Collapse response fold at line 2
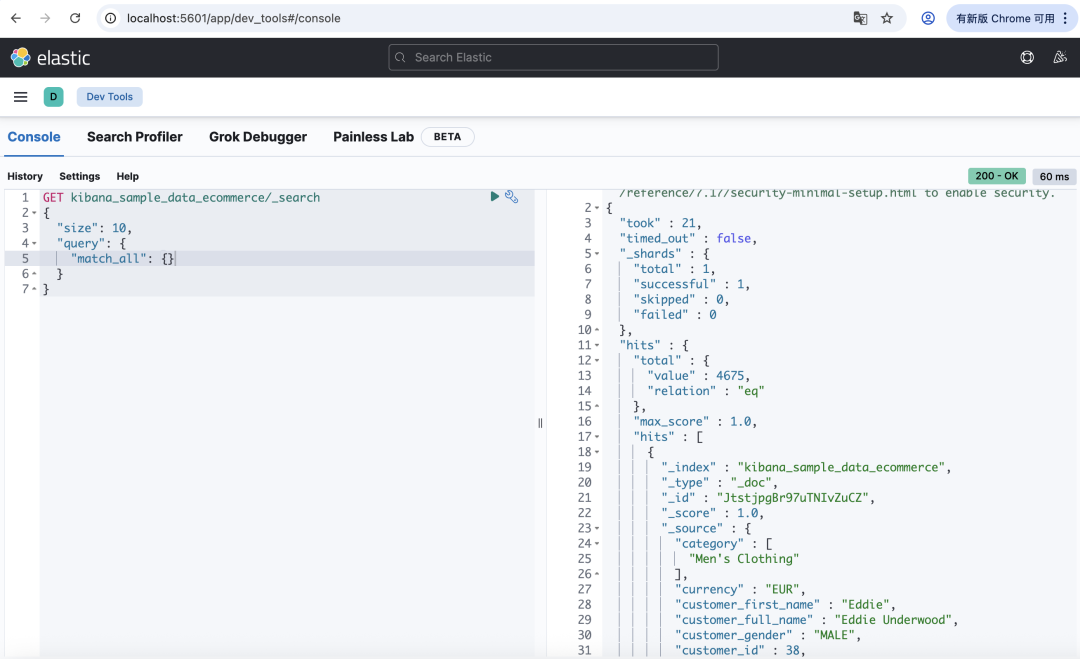The image size is (1080, 659). click(x=597, y=208)
